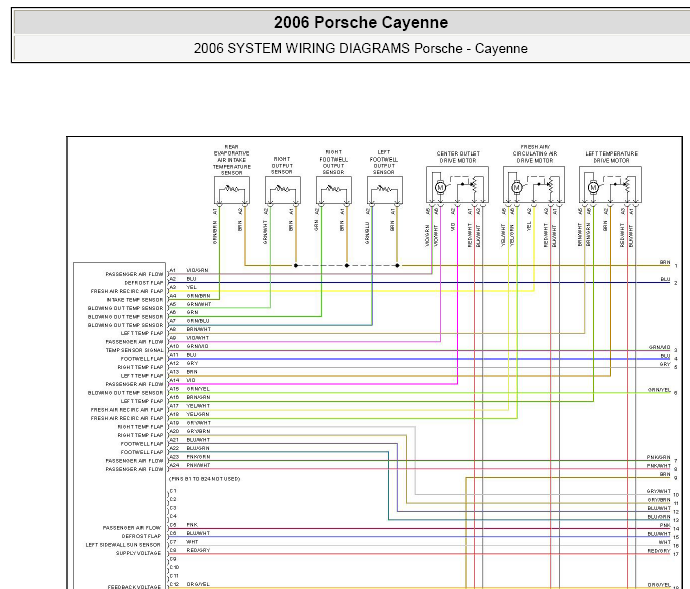
Task: Click the Fresh Air/Circulating Air Drive Motor symbol
Action: pos(534,184)
